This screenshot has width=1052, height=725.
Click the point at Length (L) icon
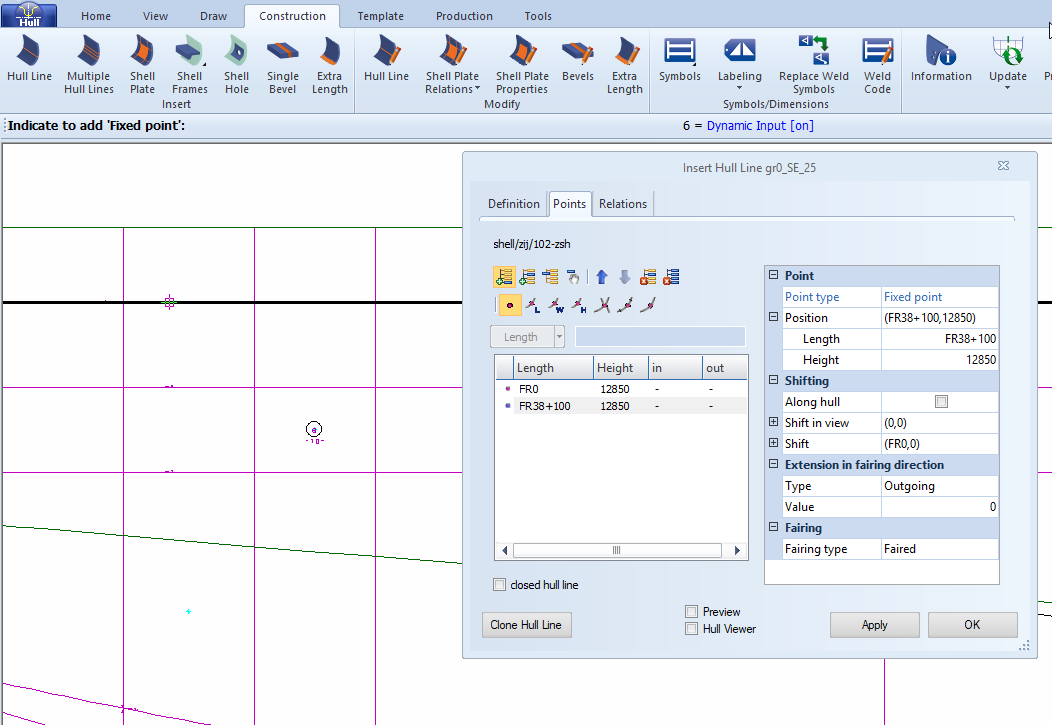pyautogui.click(x=533, y=305)
